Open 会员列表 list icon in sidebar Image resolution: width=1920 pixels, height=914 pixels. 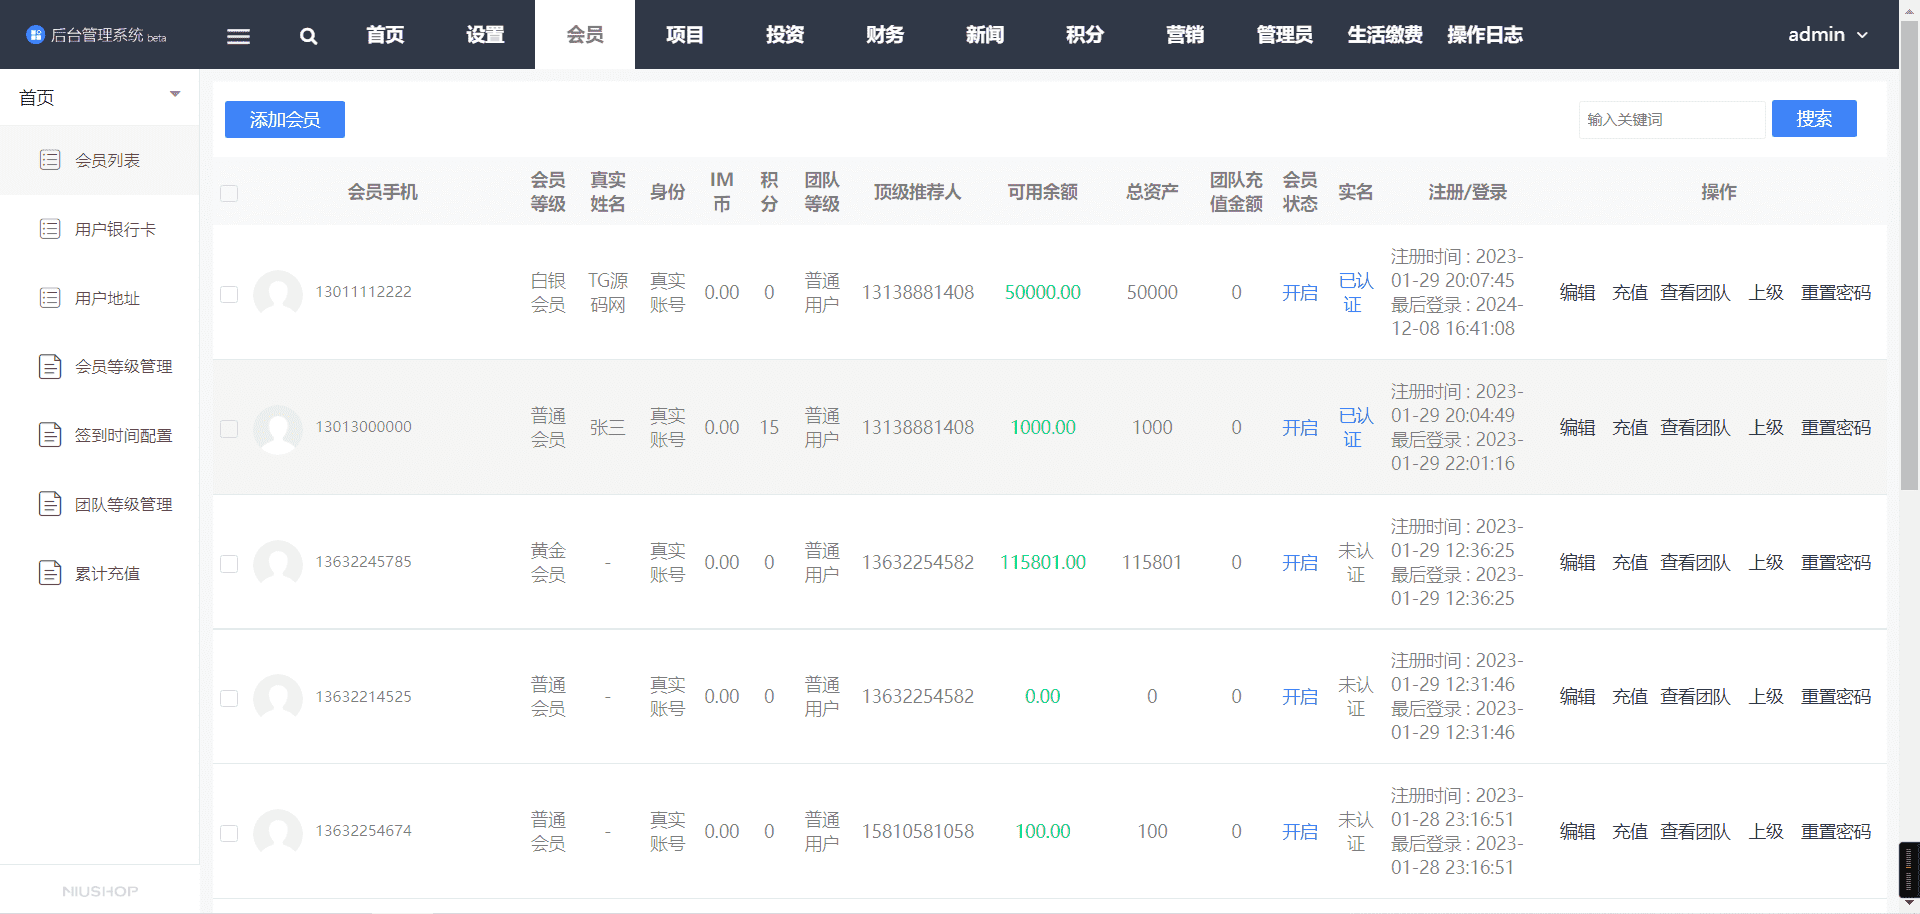[x=50, y=160]
